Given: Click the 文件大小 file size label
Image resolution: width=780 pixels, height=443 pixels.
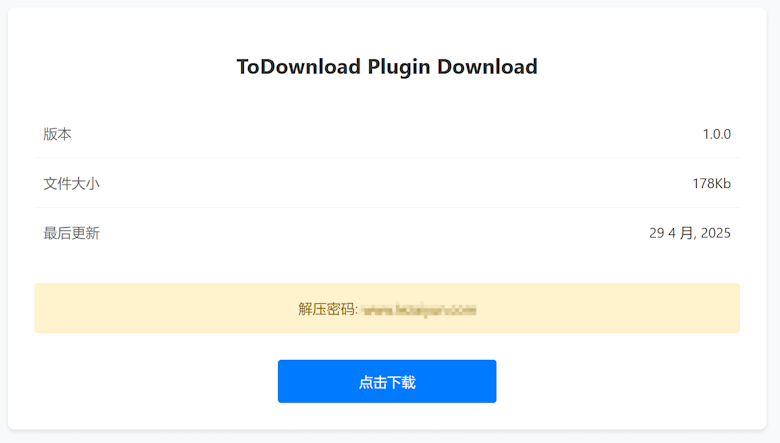Looking at the screenshot, I should (72, 183).
